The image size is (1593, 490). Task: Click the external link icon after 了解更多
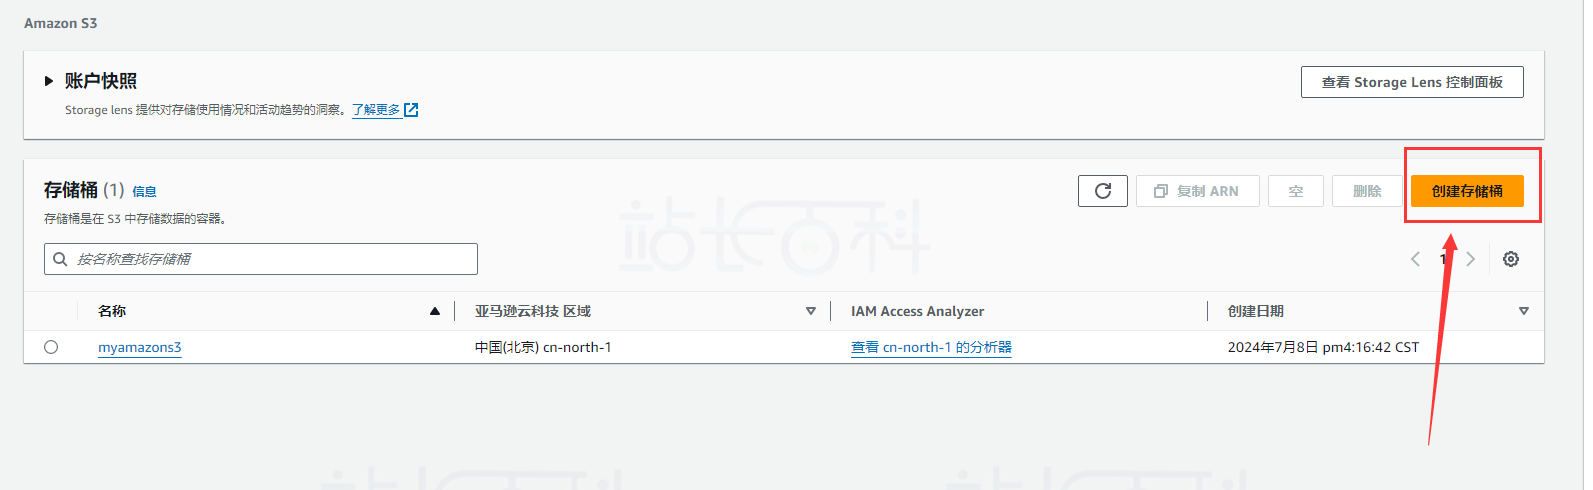coord(411,110)
